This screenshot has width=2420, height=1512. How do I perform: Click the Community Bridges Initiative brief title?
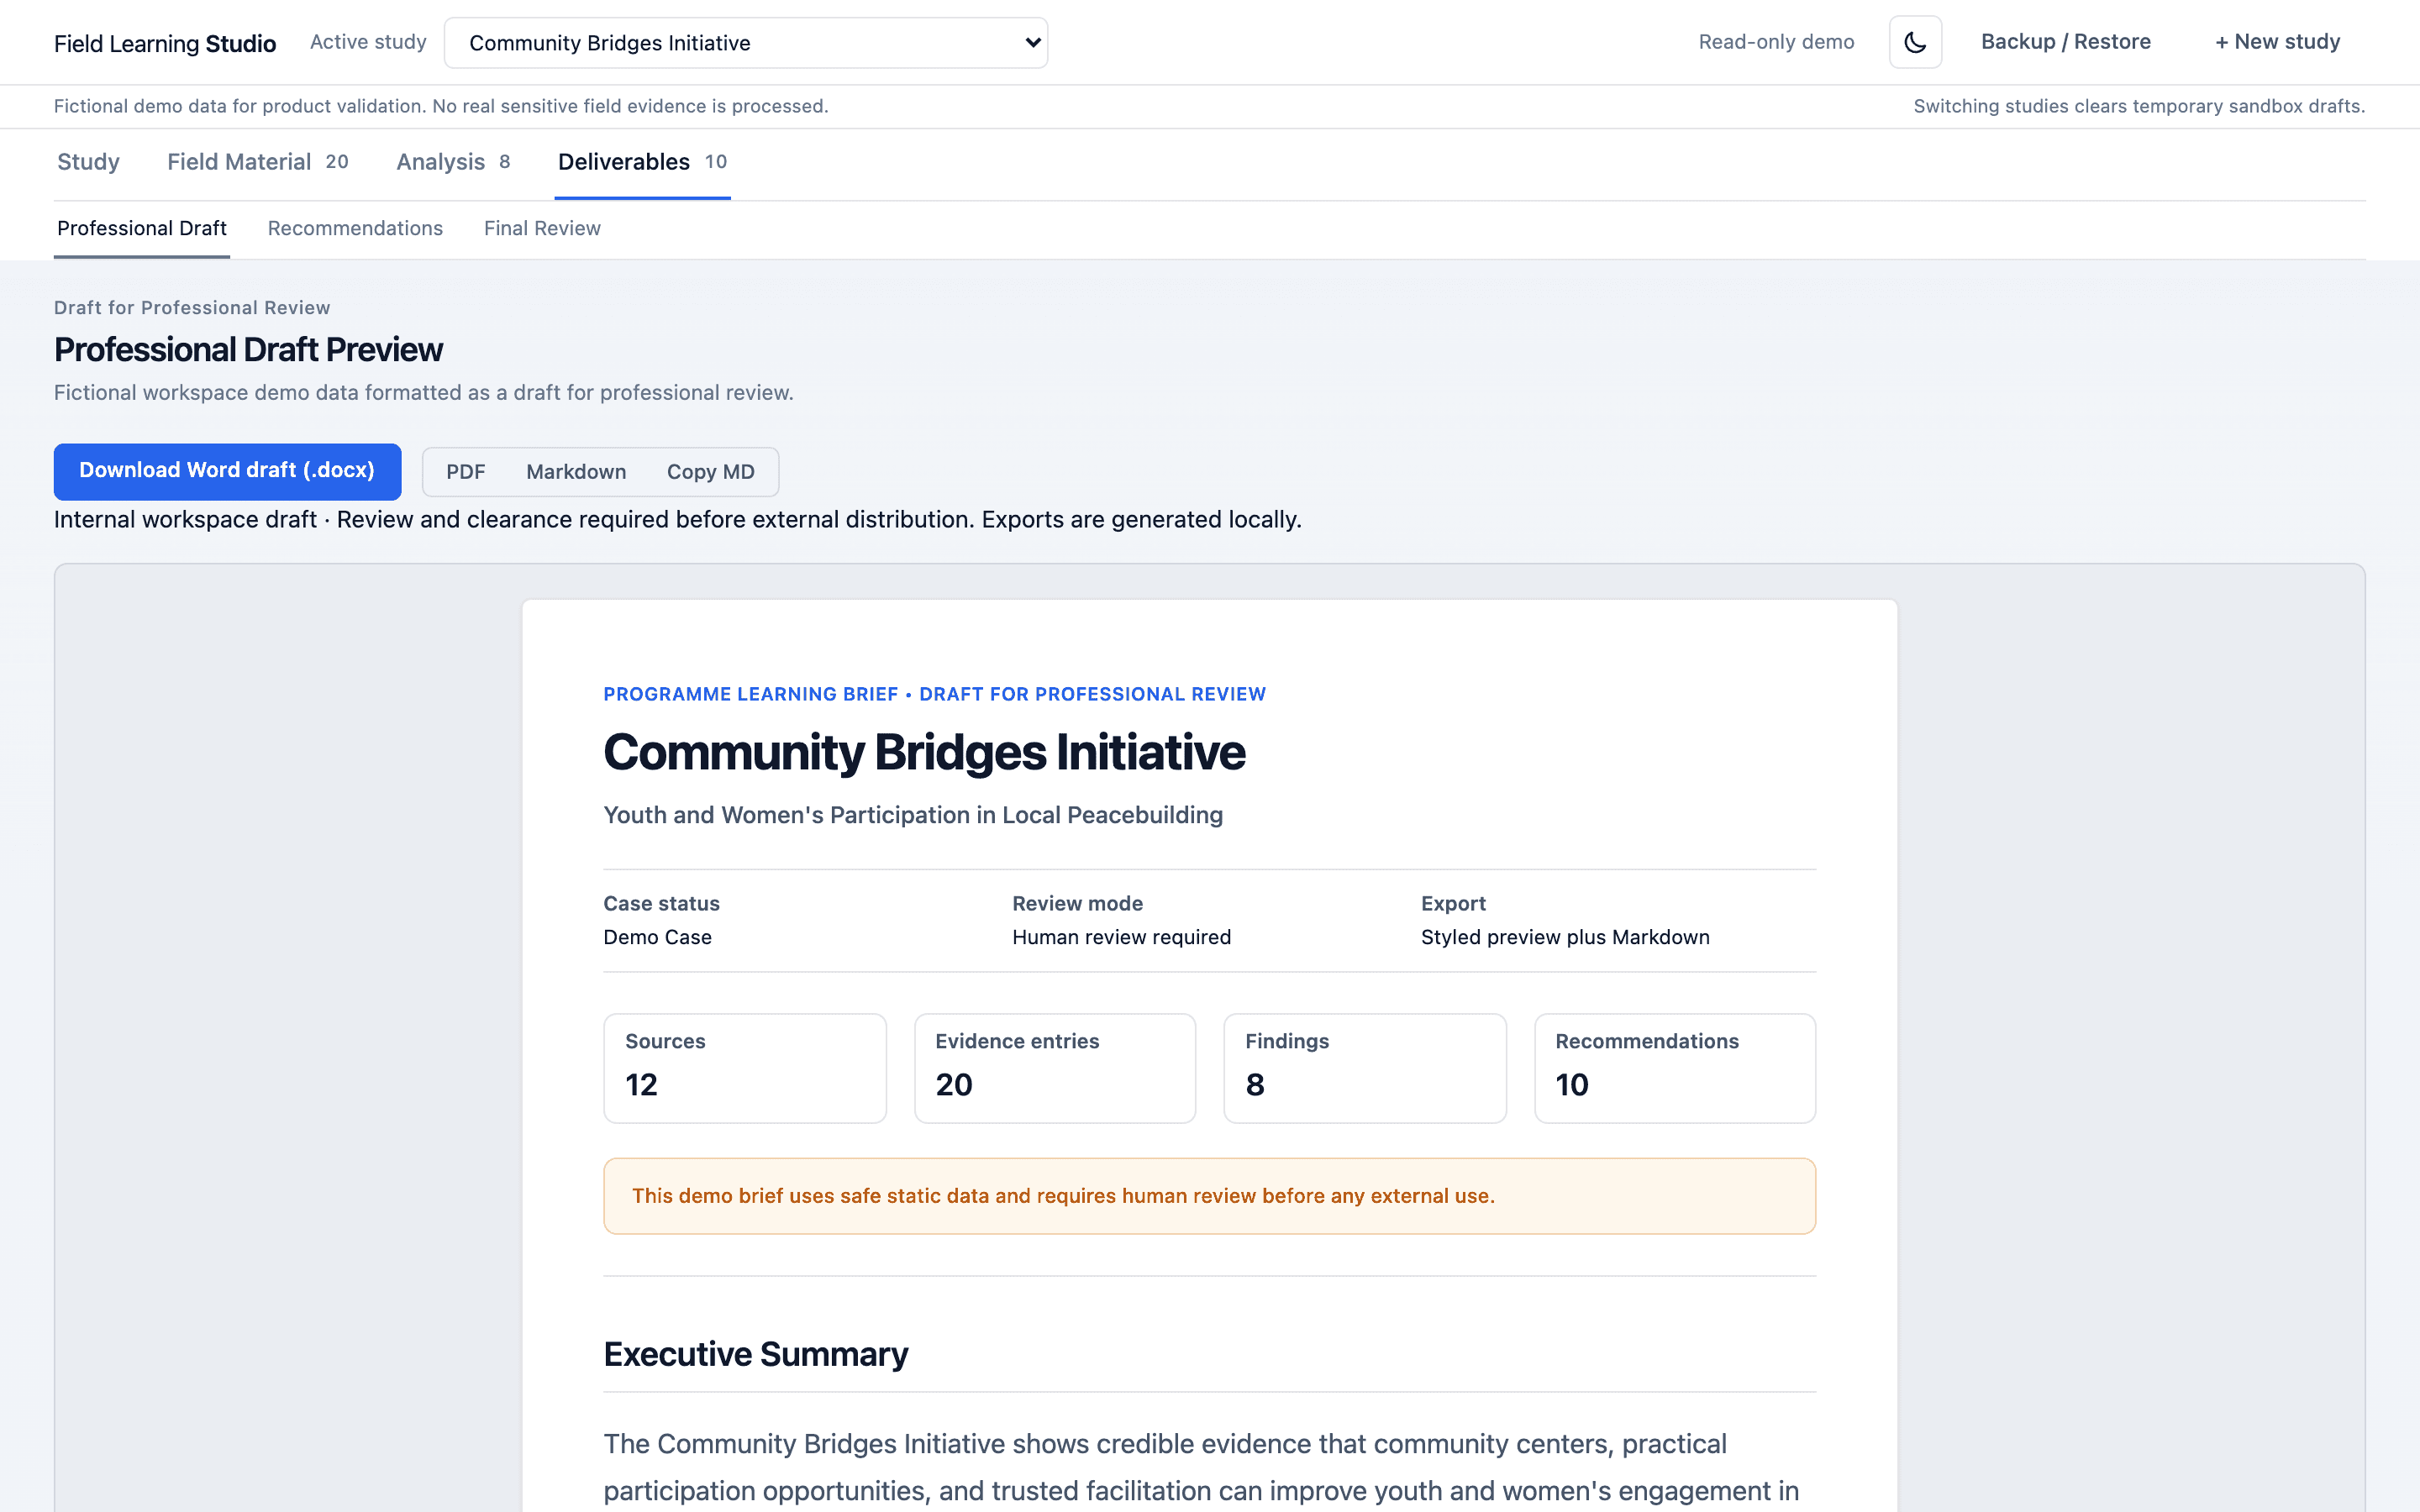[924, 753]
